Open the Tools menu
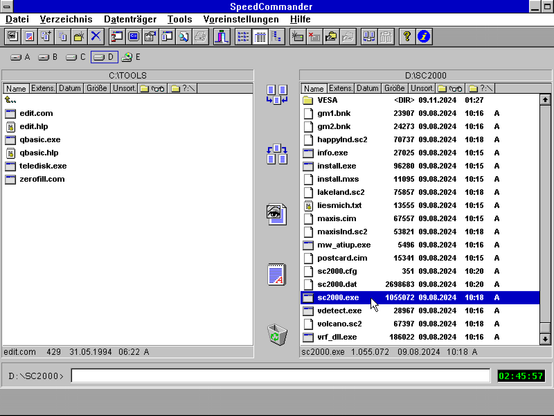554x416 pixels. click(x=179, y=19)
